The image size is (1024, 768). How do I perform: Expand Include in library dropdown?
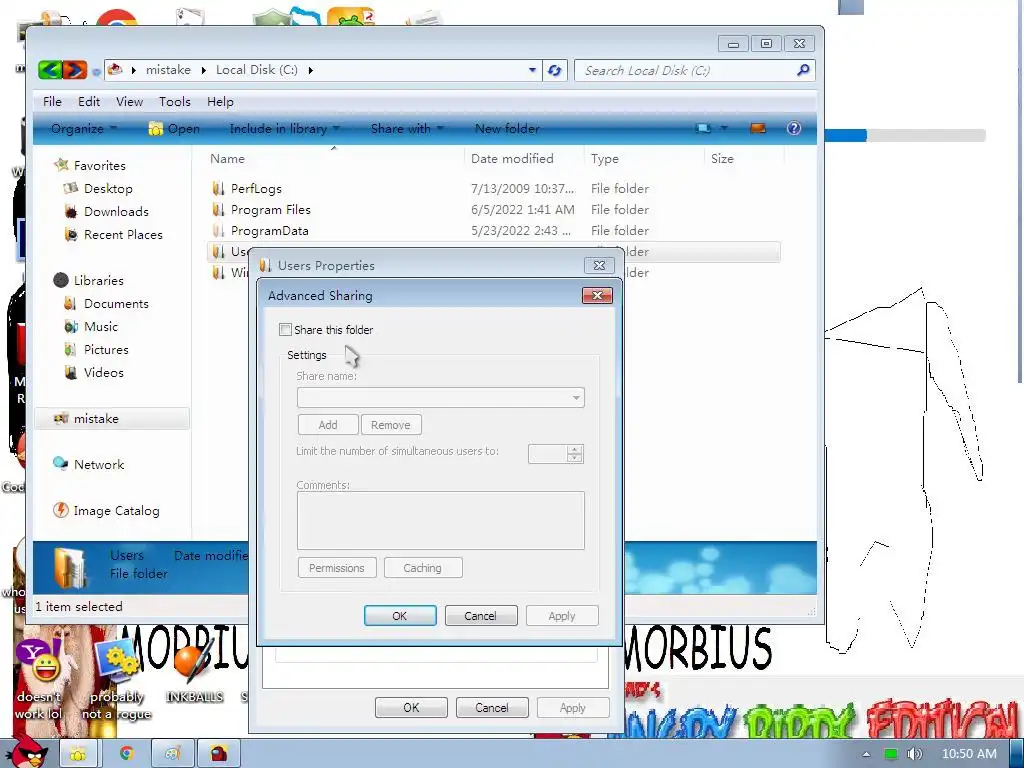coord(285,129)
